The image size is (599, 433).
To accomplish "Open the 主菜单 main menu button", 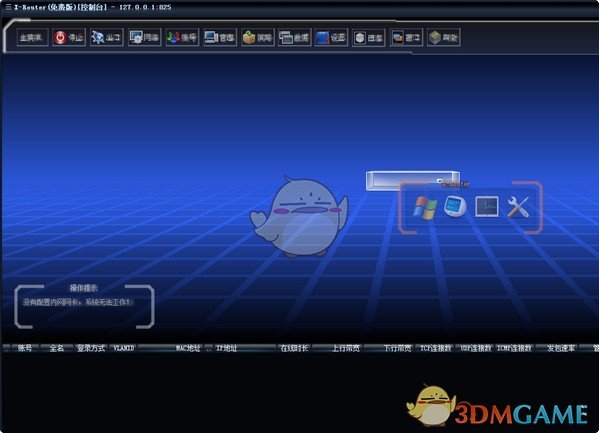I will 32,37.
